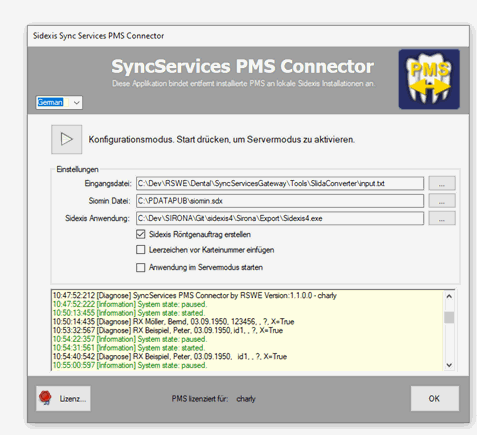Image resolution: width=477 pixels, height=435 pixels.
Task: Click the PMS tooth logo
Action: click(x=429, y=79)
